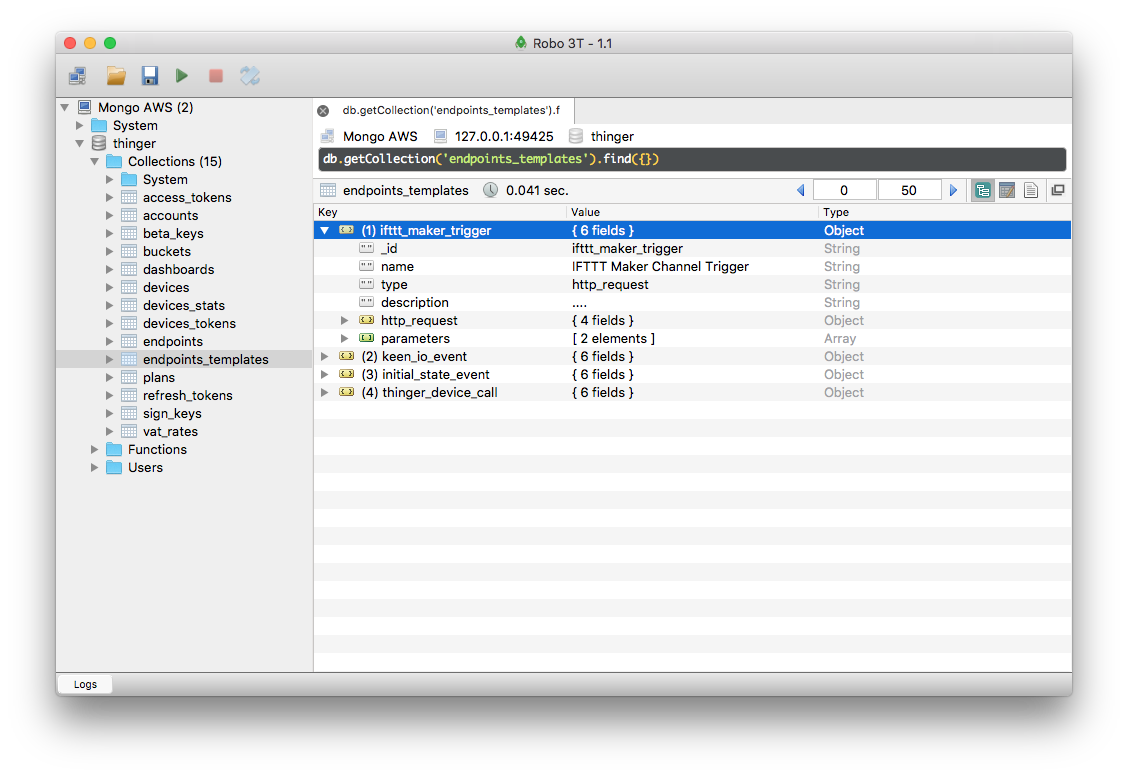Screen dimensions: 1128x776
Task: Select the buckets collection
Action: [x=167, y=252]
